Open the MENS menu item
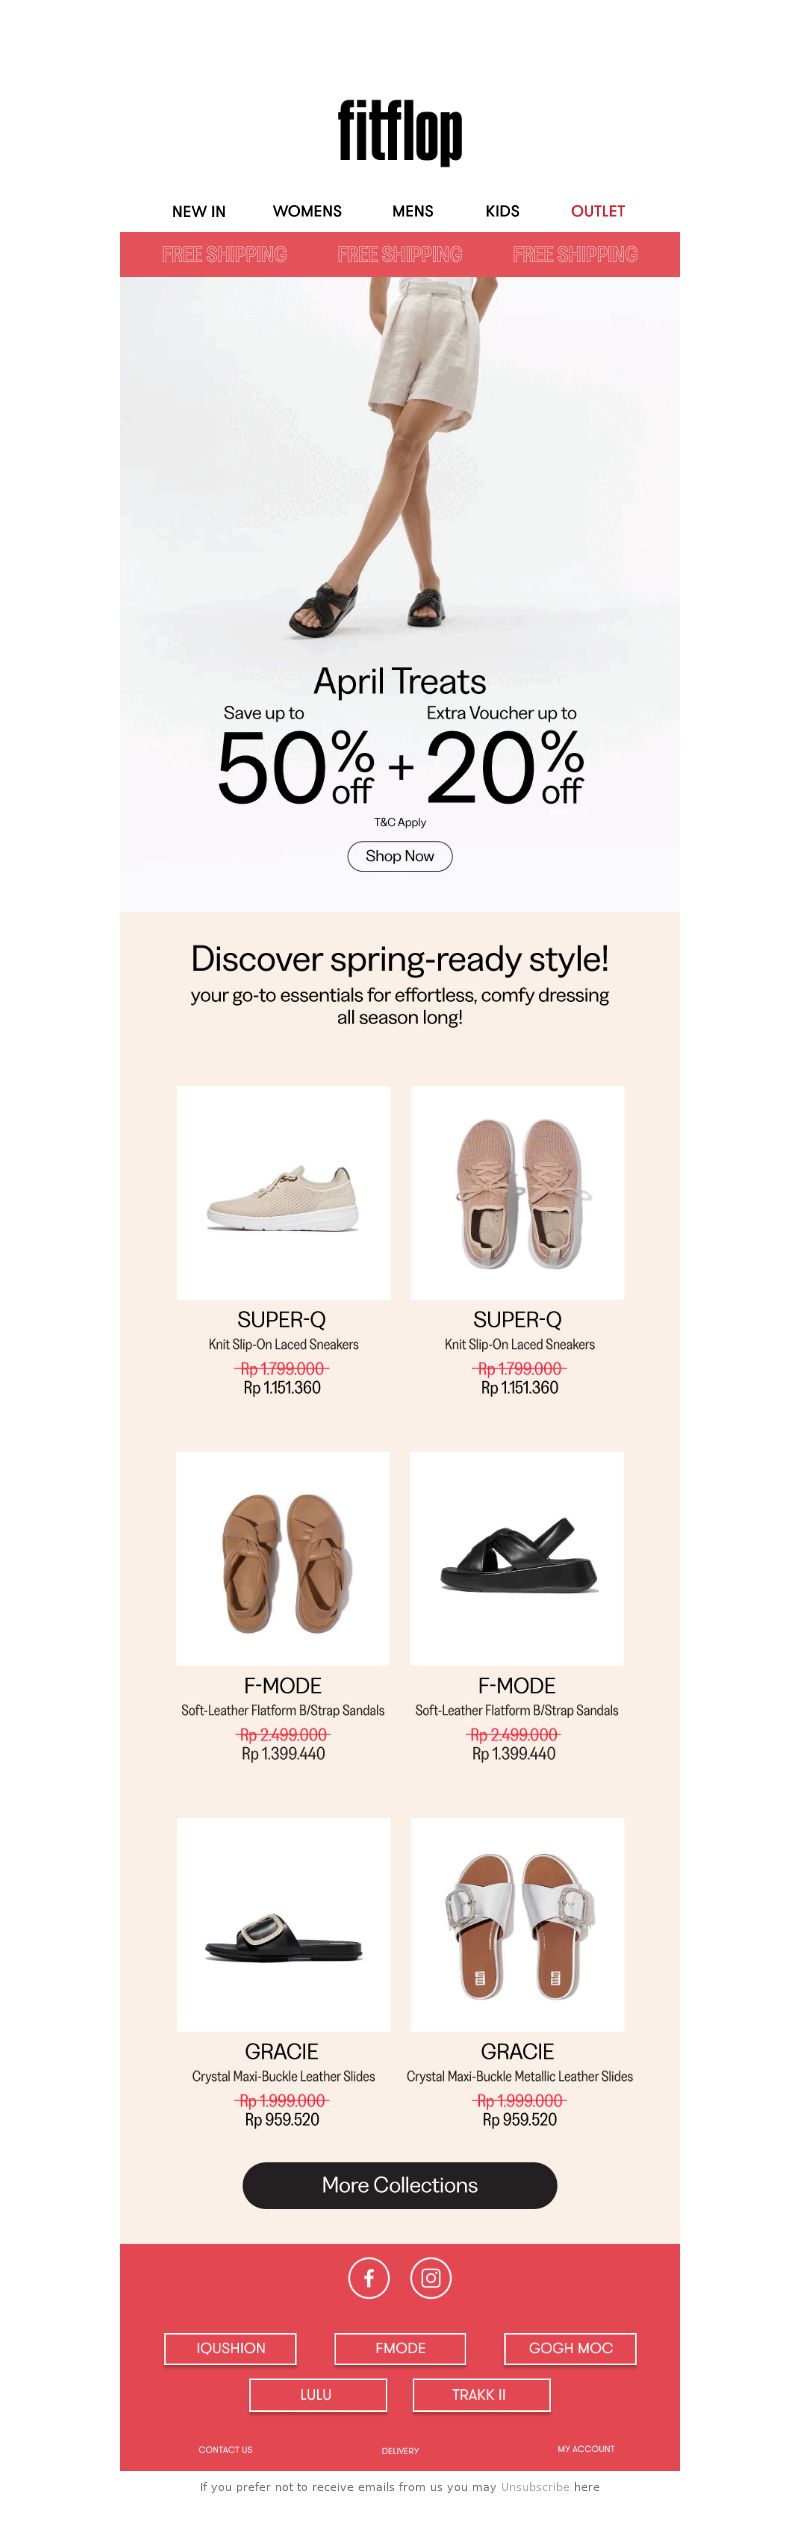 tap(413, 211)
